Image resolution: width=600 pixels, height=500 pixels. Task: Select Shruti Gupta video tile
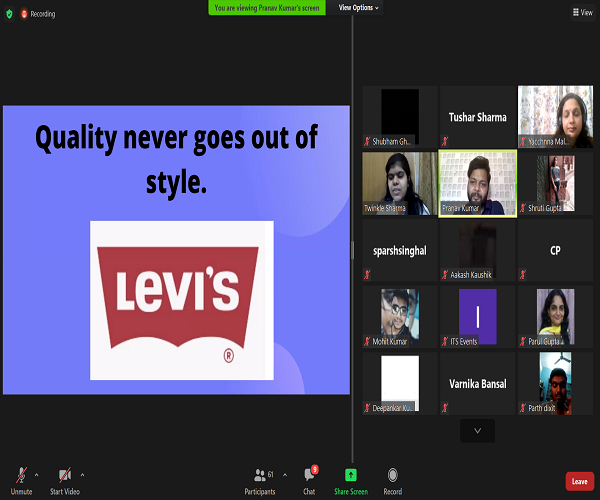pos(555,183)
